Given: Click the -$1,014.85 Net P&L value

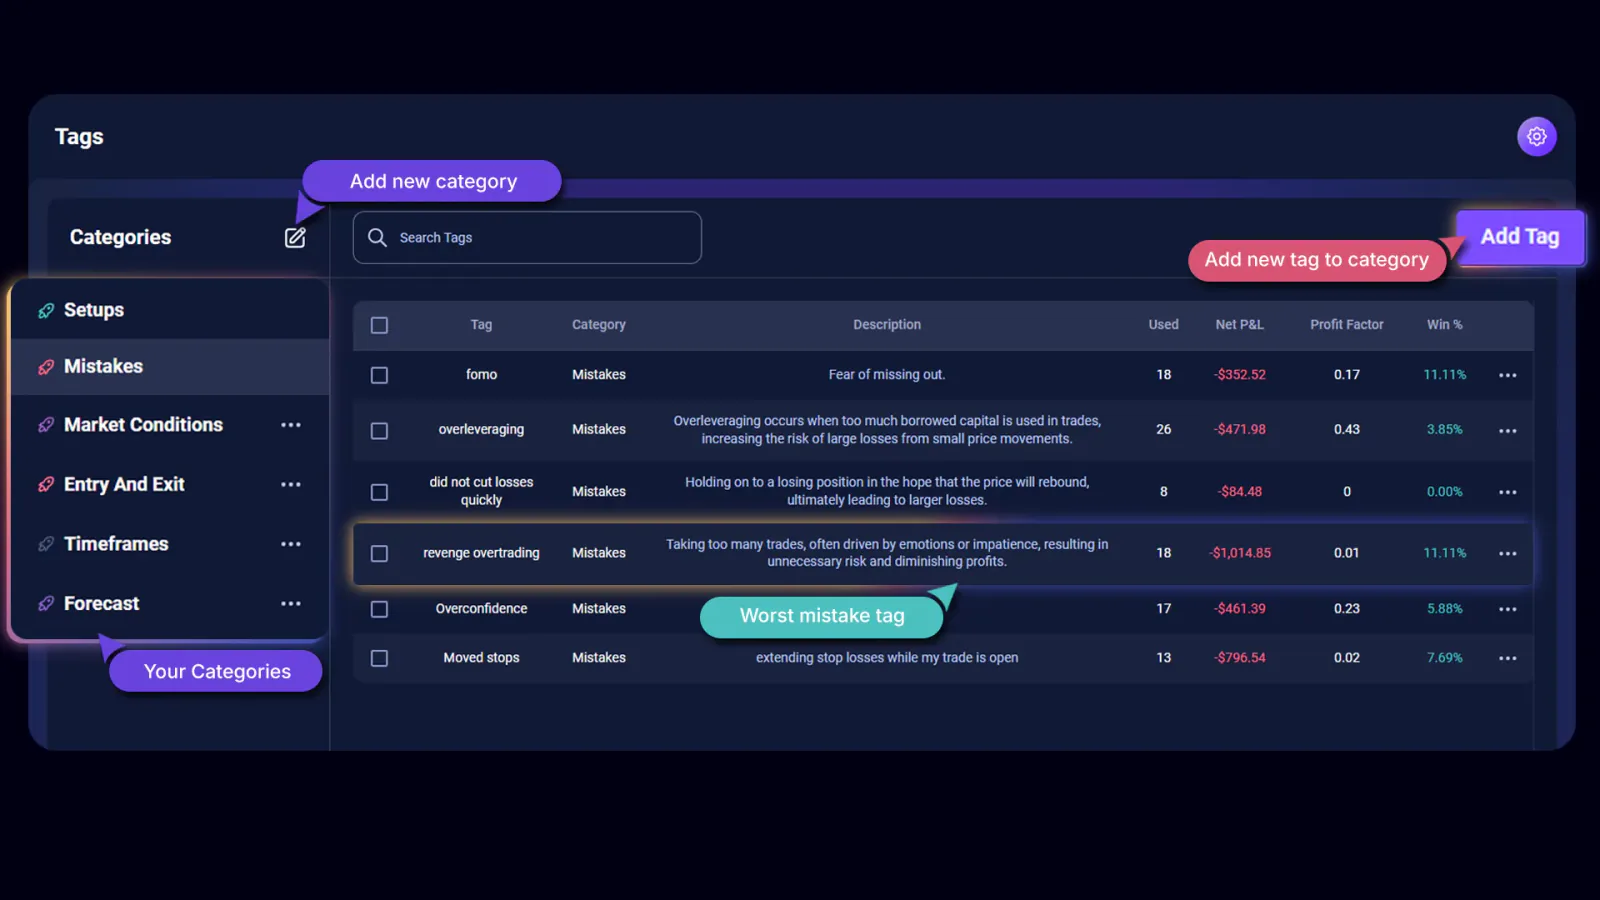Looking at the screenshot, I should (1240, 552).
